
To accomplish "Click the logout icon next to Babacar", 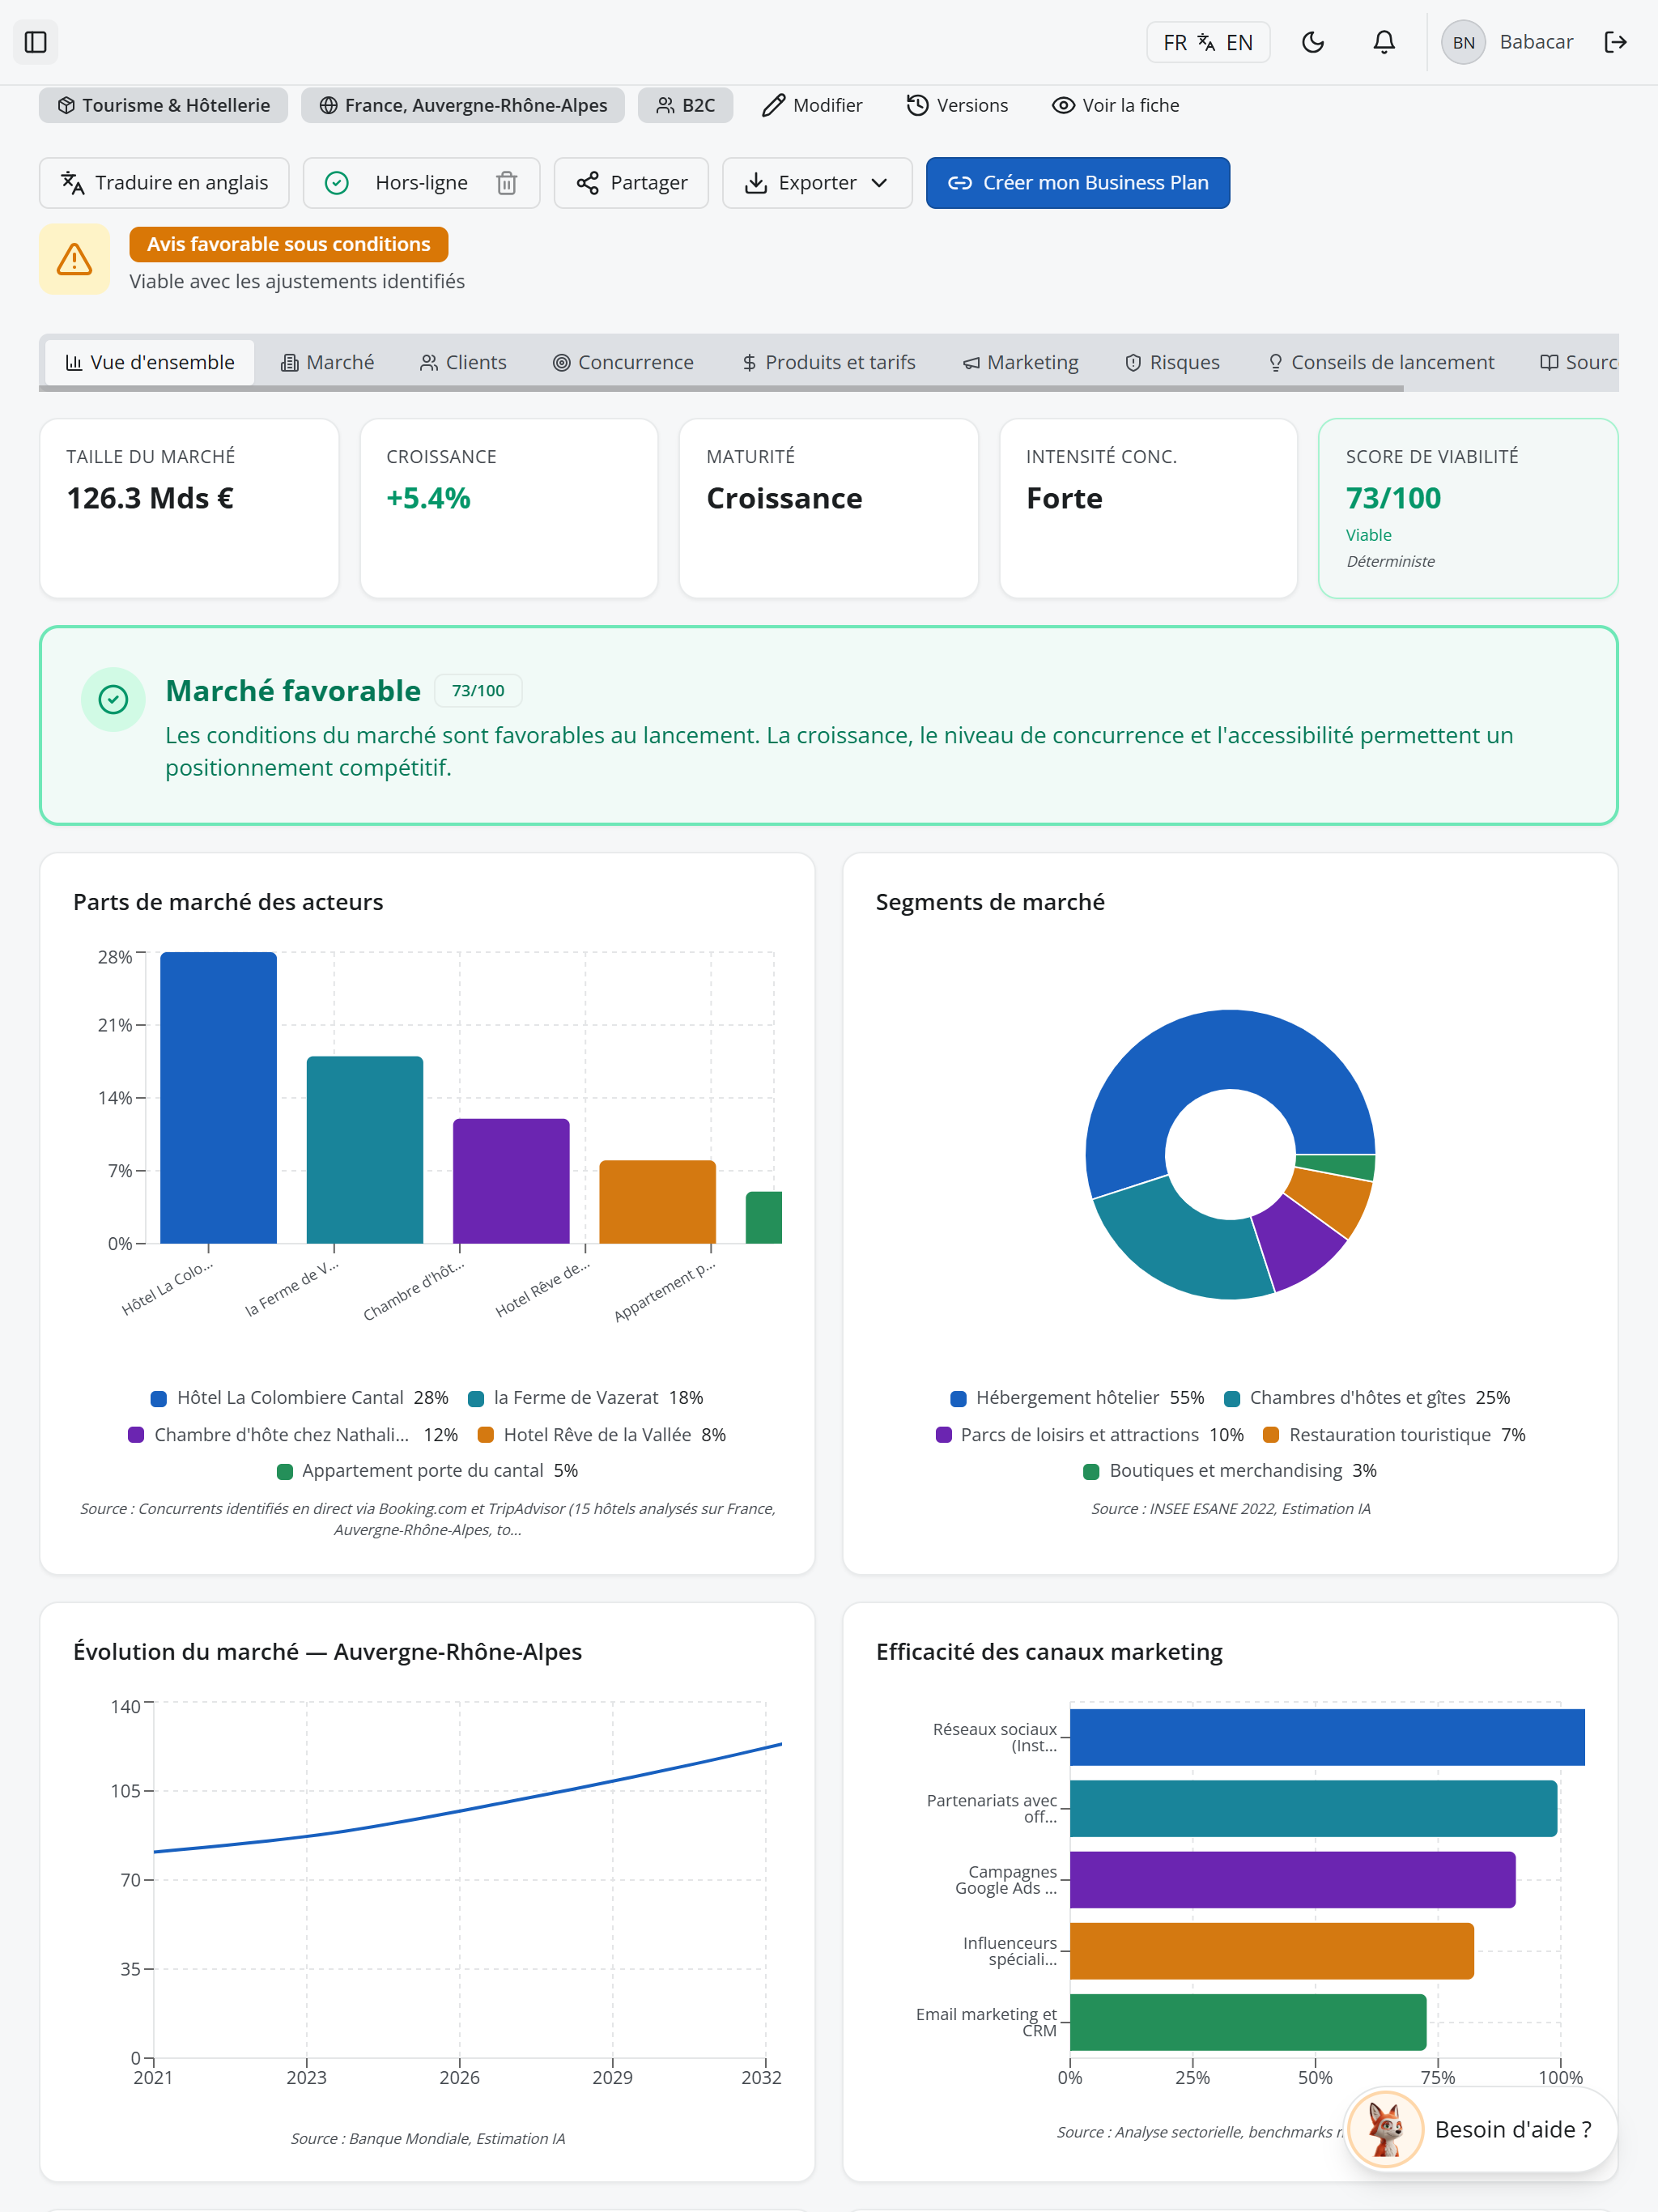I will pyautogui.click(x=1616, y=42).
